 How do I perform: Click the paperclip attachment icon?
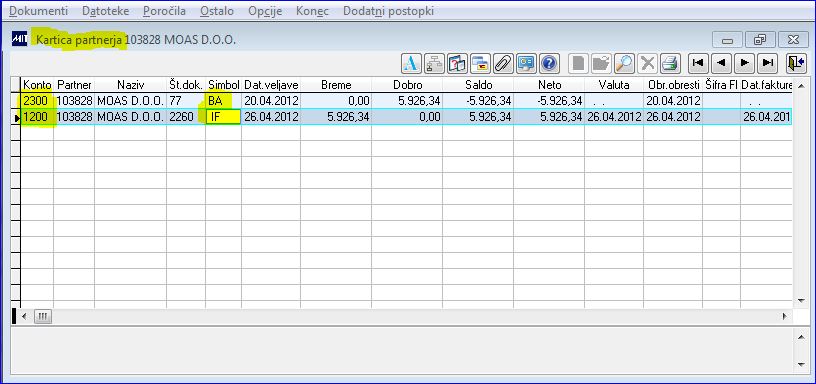(x=503, y=63)
